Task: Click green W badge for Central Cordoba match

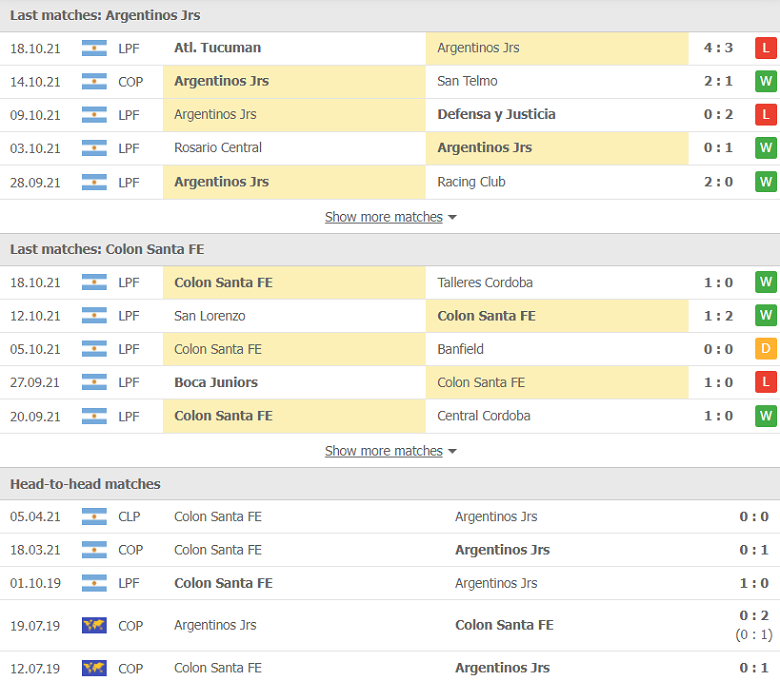Action: pyautogui.click(x=766, y=416)
